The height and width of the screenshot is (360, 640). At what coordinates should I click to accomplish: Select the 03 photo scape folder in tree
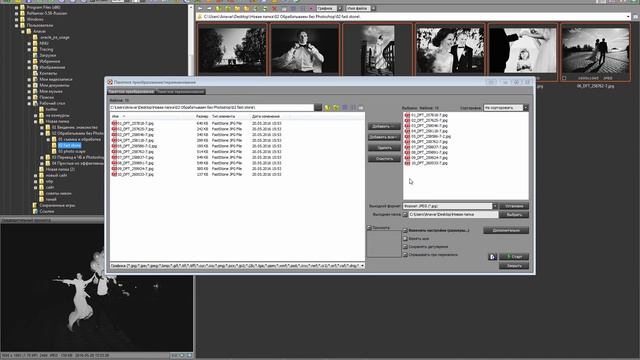71,151
